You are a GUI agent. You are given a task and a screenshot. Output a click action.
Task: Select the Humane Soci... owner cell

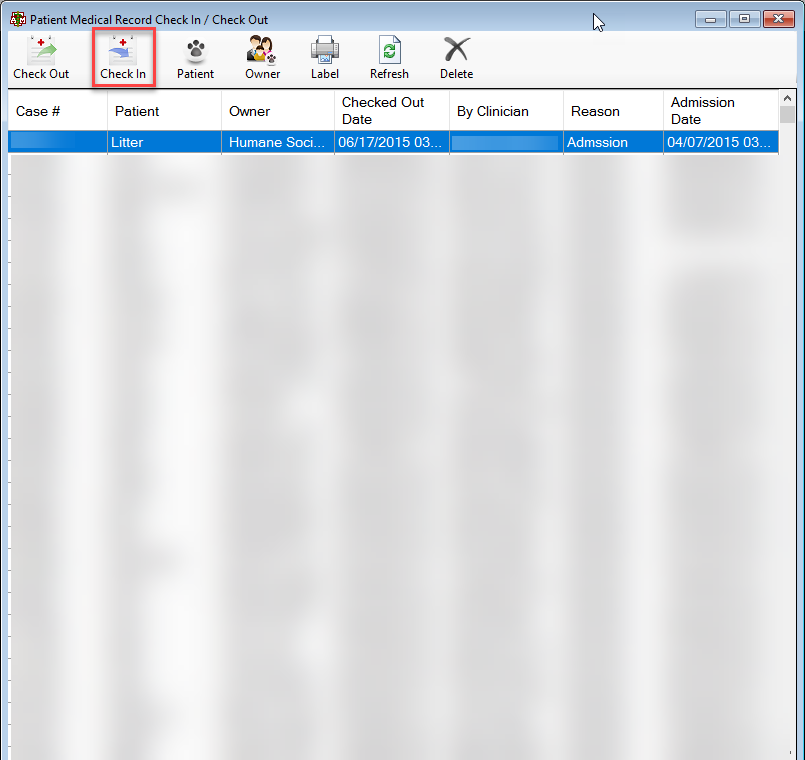(x=278, y=142)
